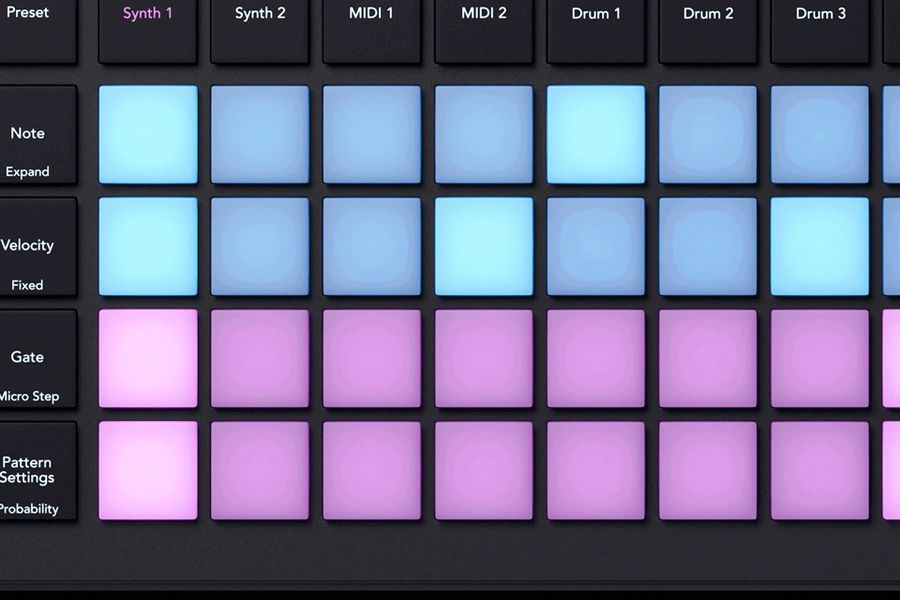Tap the bright pink Gate-row pad under Synth 1
The width and height of the screenshot is (900, 600).
pyautogui.click(x=148, y=358)
